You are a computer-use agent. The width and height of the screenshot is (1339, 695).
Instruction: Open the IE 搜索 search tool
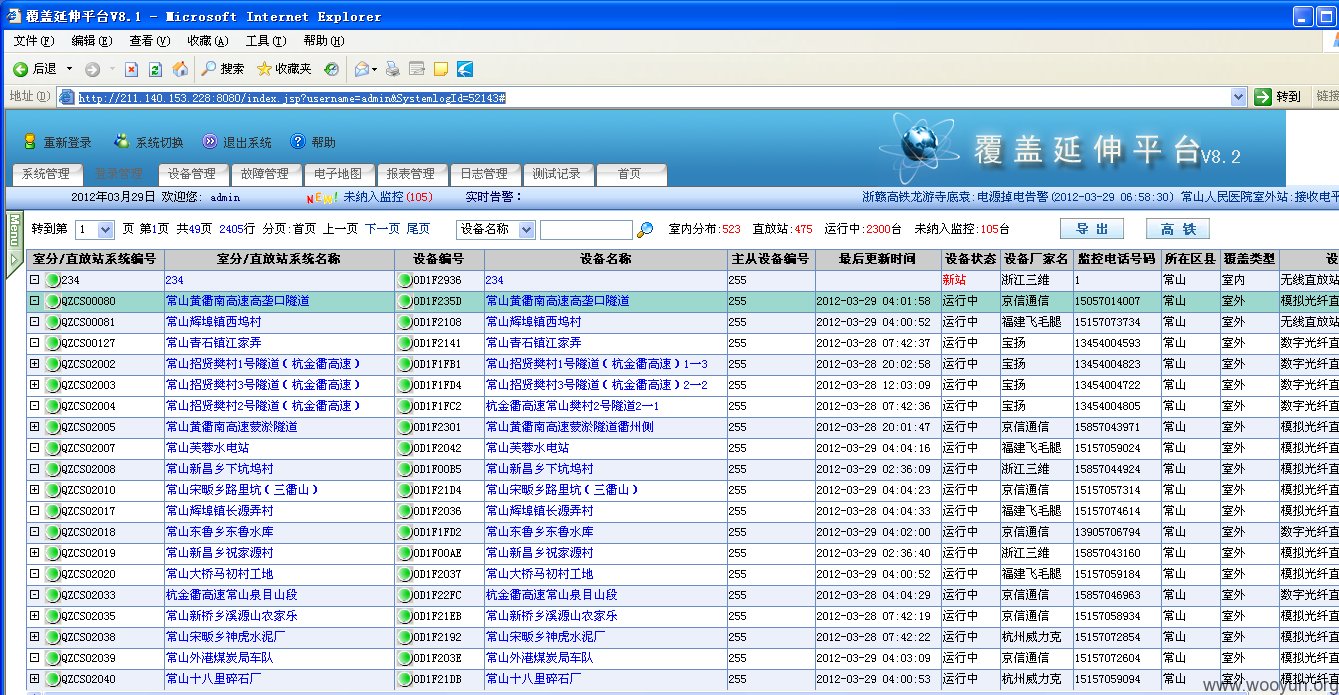[x=222, y=69]
